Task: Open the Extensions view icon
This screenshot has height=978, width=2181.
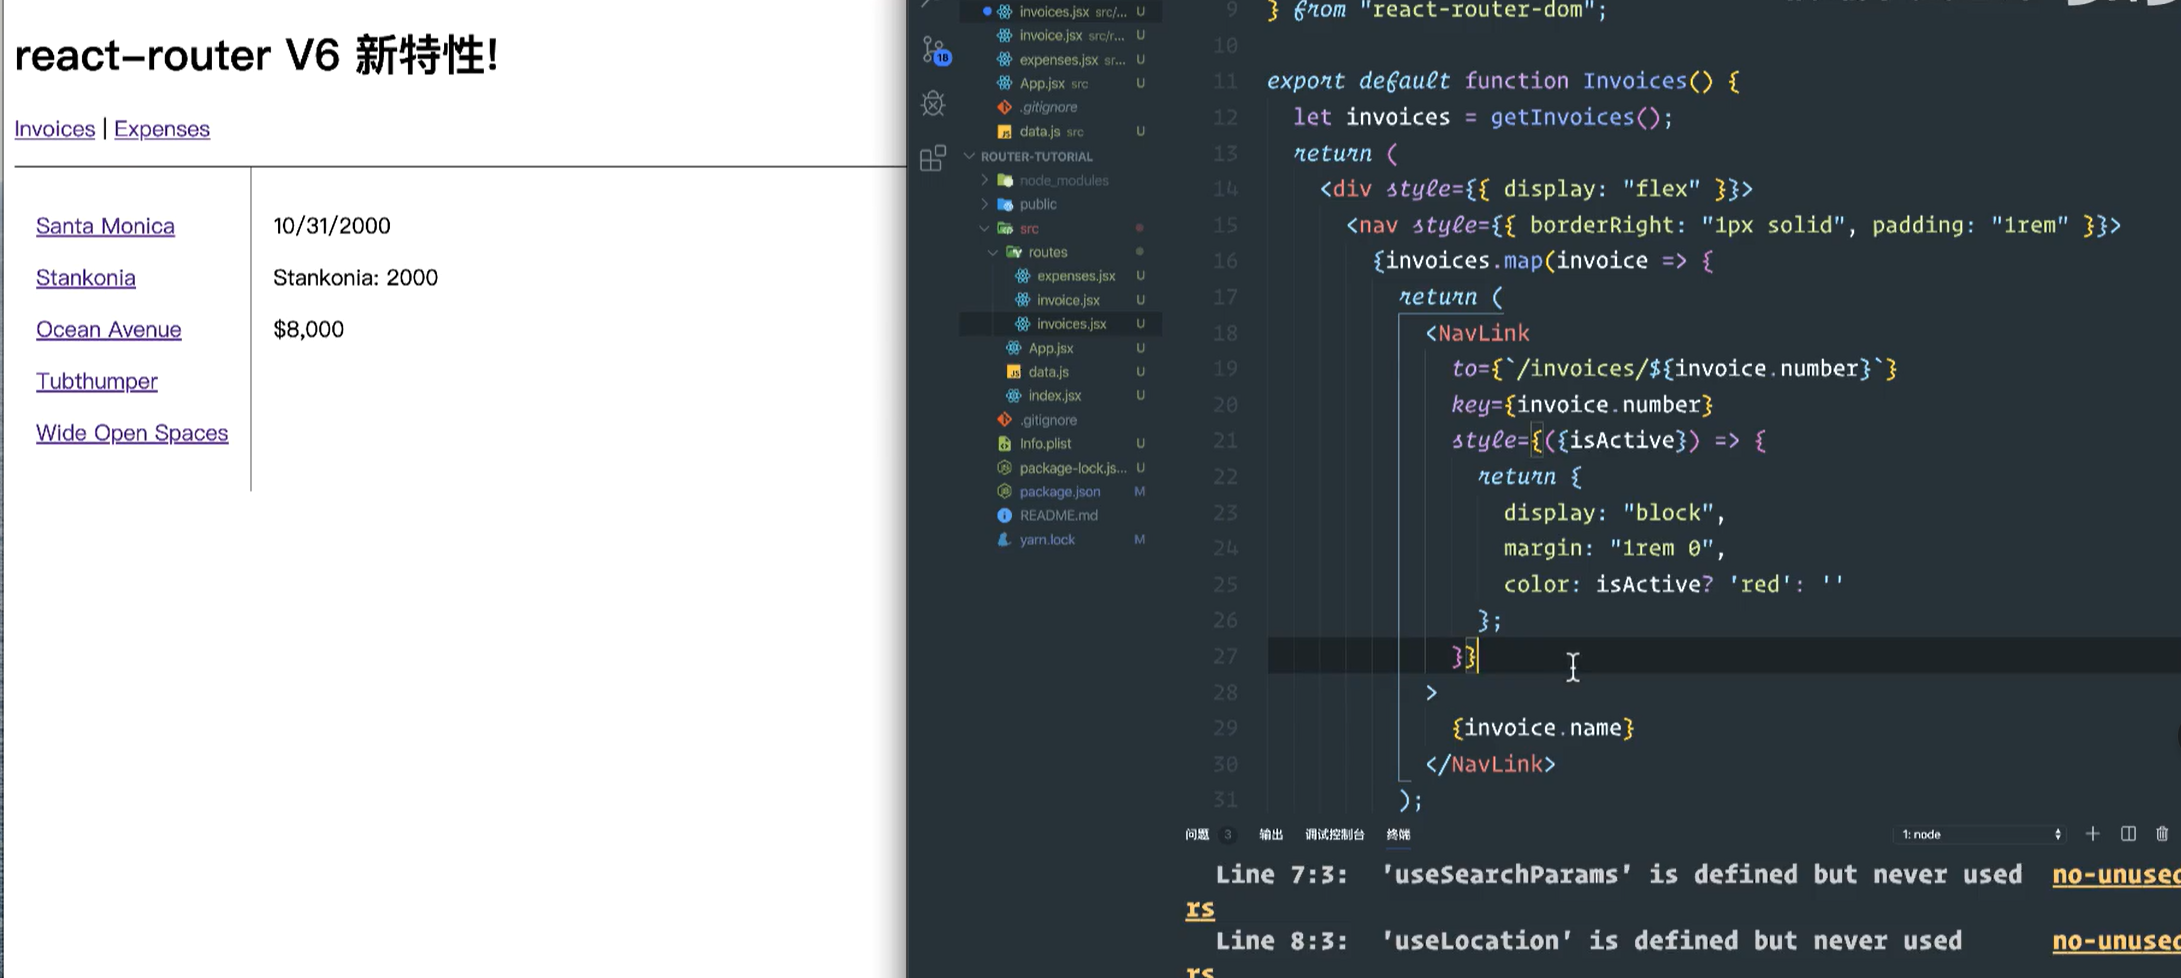Action: (x=933, y=158)
